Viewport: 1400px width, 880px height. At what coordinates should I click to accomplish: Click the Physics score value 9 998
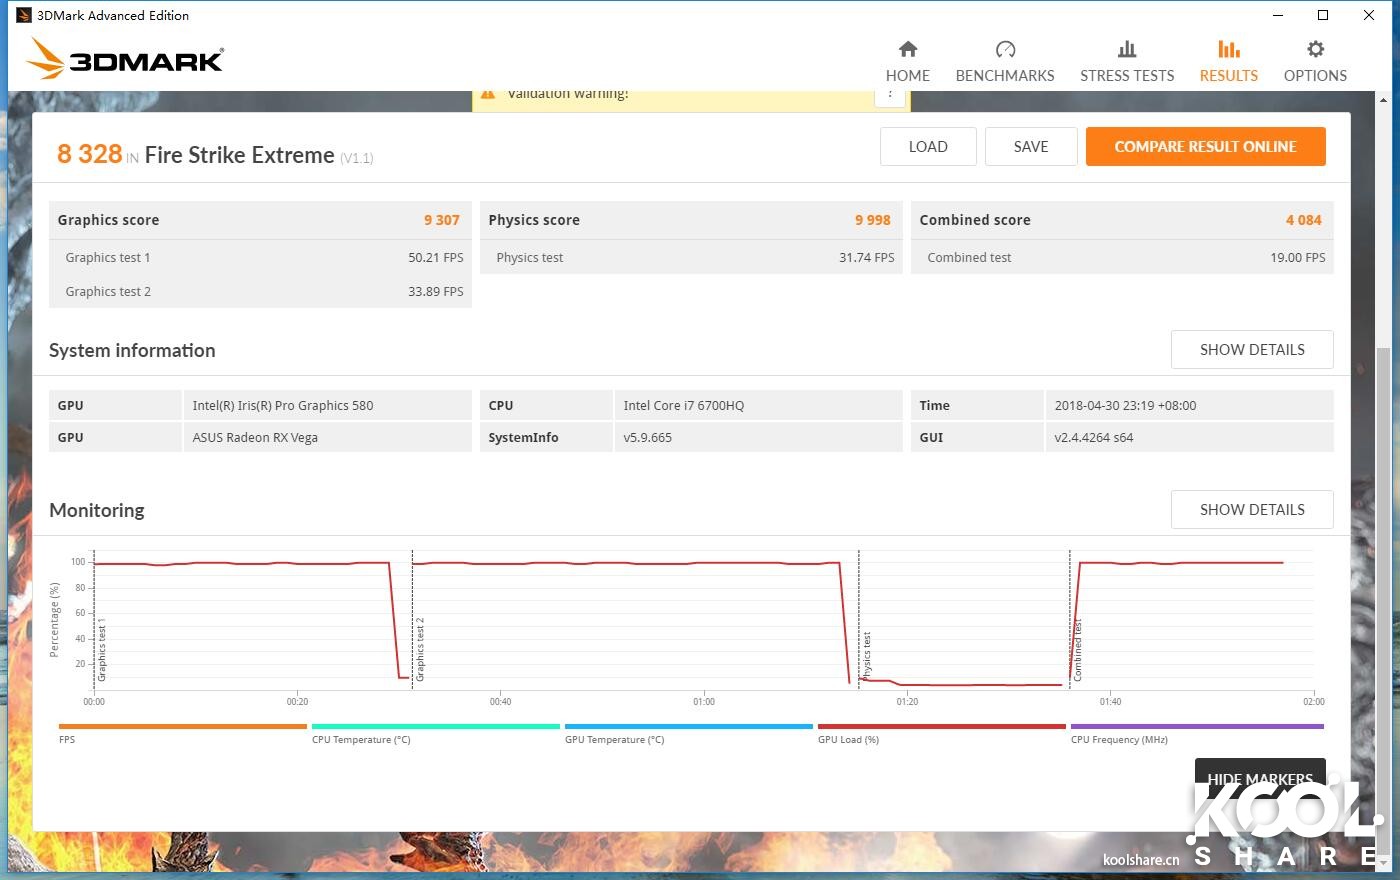click(x=872, y=220)
